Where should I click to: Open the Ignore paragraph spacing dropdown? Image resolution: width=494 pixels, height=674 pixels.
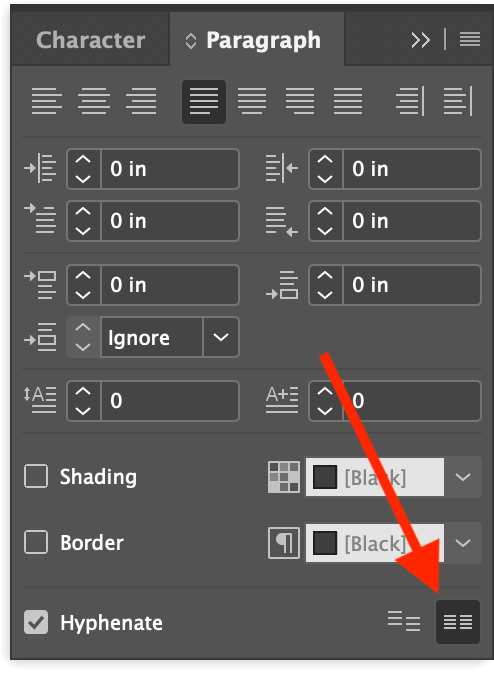(221, 337)
